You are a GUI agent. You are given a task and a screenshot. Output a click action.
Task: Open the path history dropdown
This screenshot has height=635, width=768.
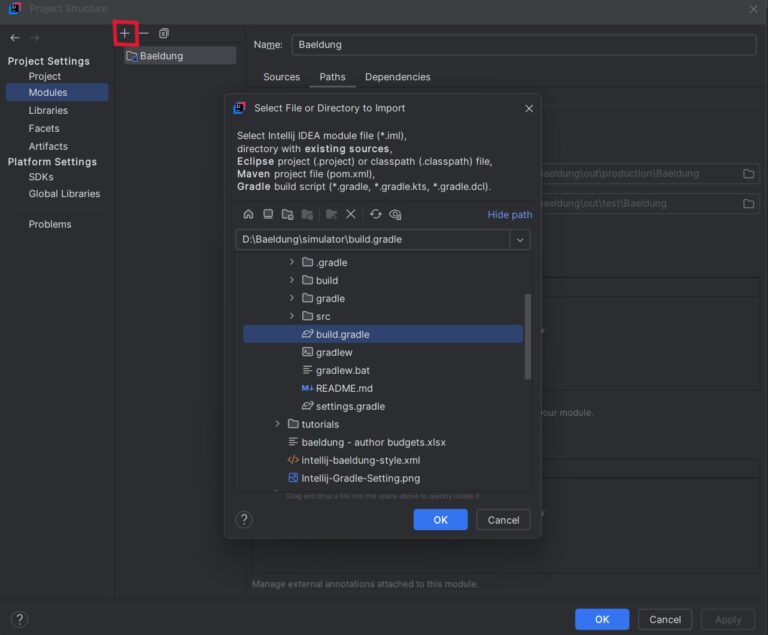(519, 240)
